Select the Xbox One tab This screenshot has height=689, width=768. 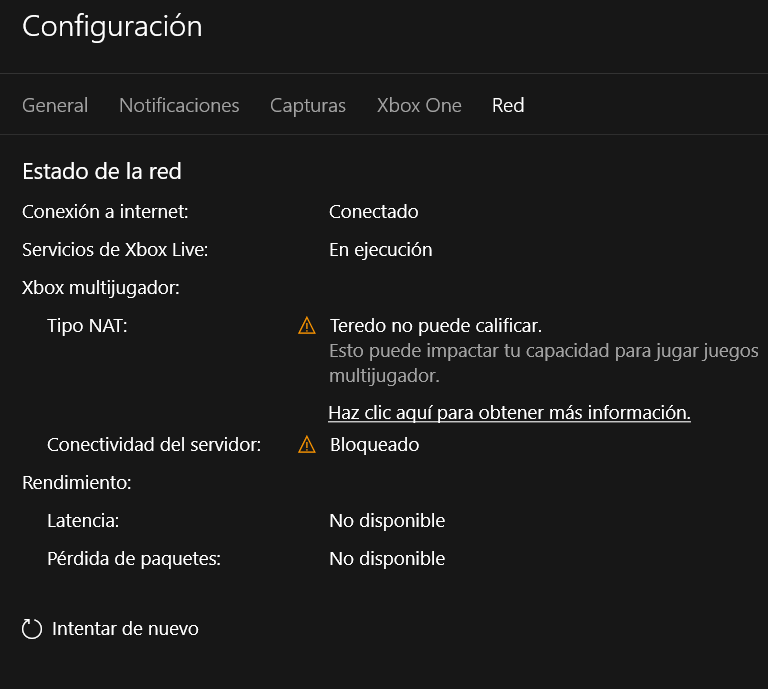click(419, 105)
